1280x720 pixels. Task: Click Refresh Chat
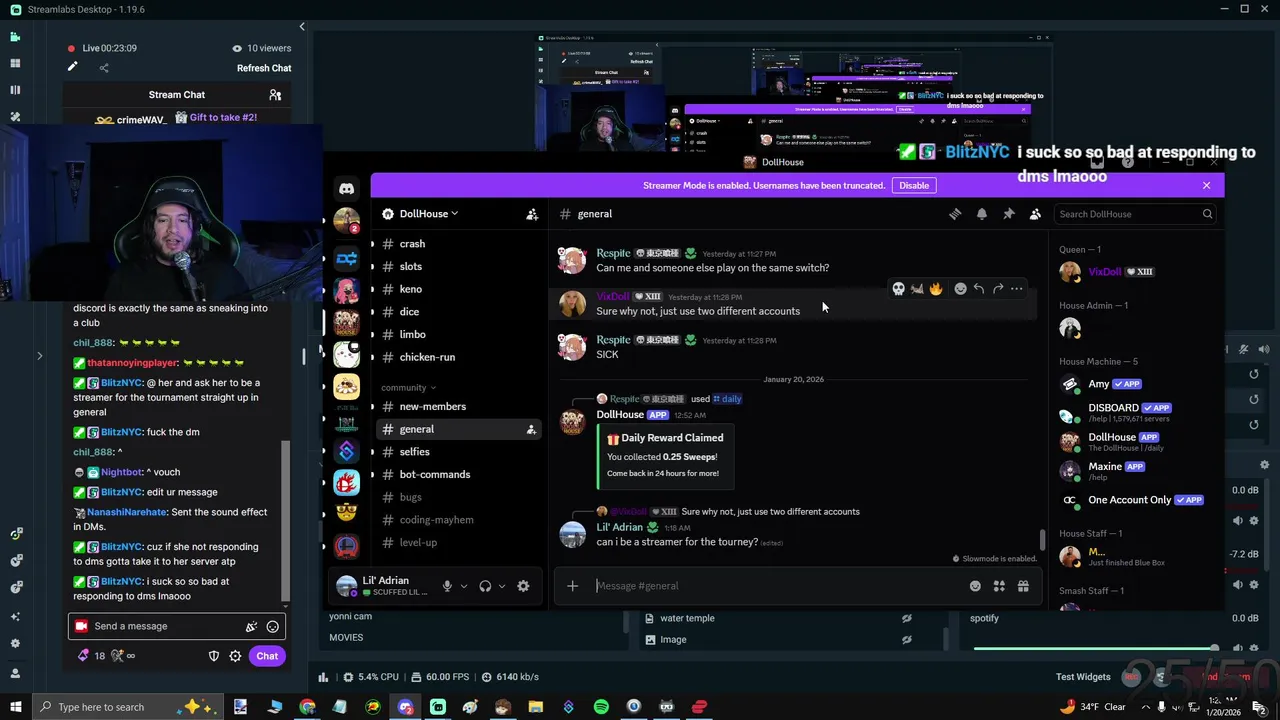point(264,68)
